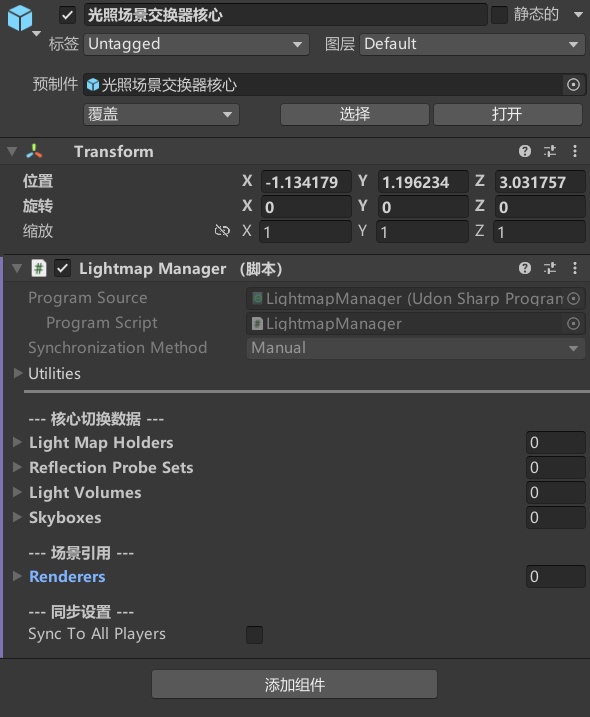Screen dimensions: 590x717
Task: Click the position Y field 1.196234
Action: pyautogui.click(x=423, y=182)
